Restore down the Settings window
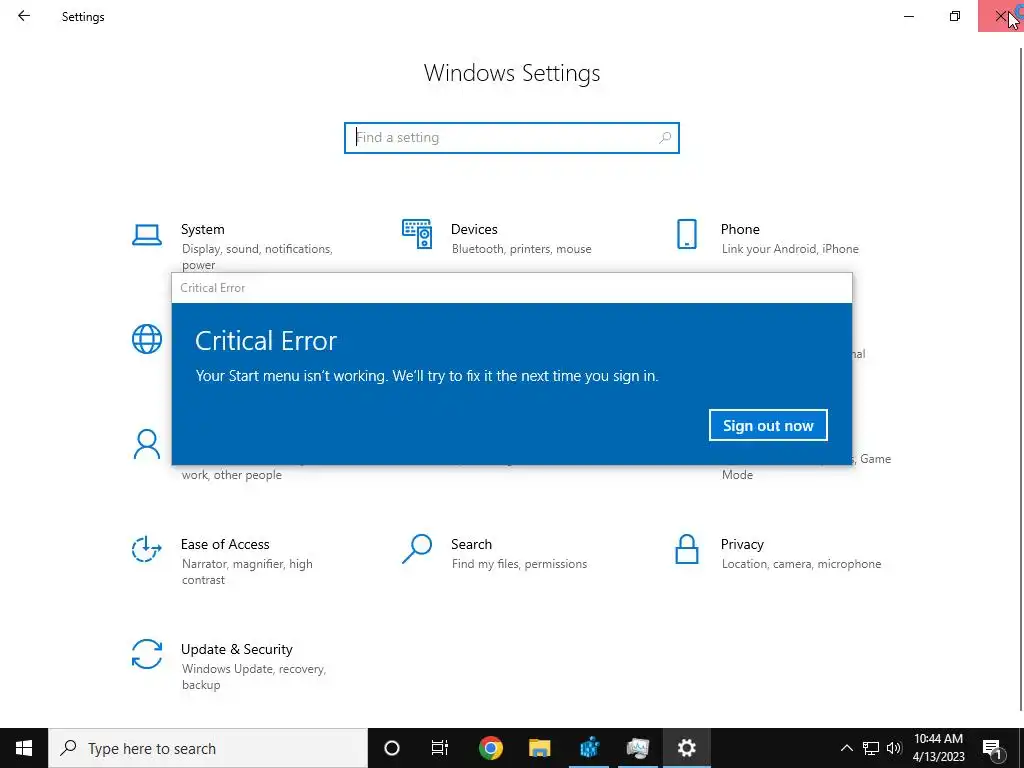Screen dimensions: 1024x768 tap(955, 16)
